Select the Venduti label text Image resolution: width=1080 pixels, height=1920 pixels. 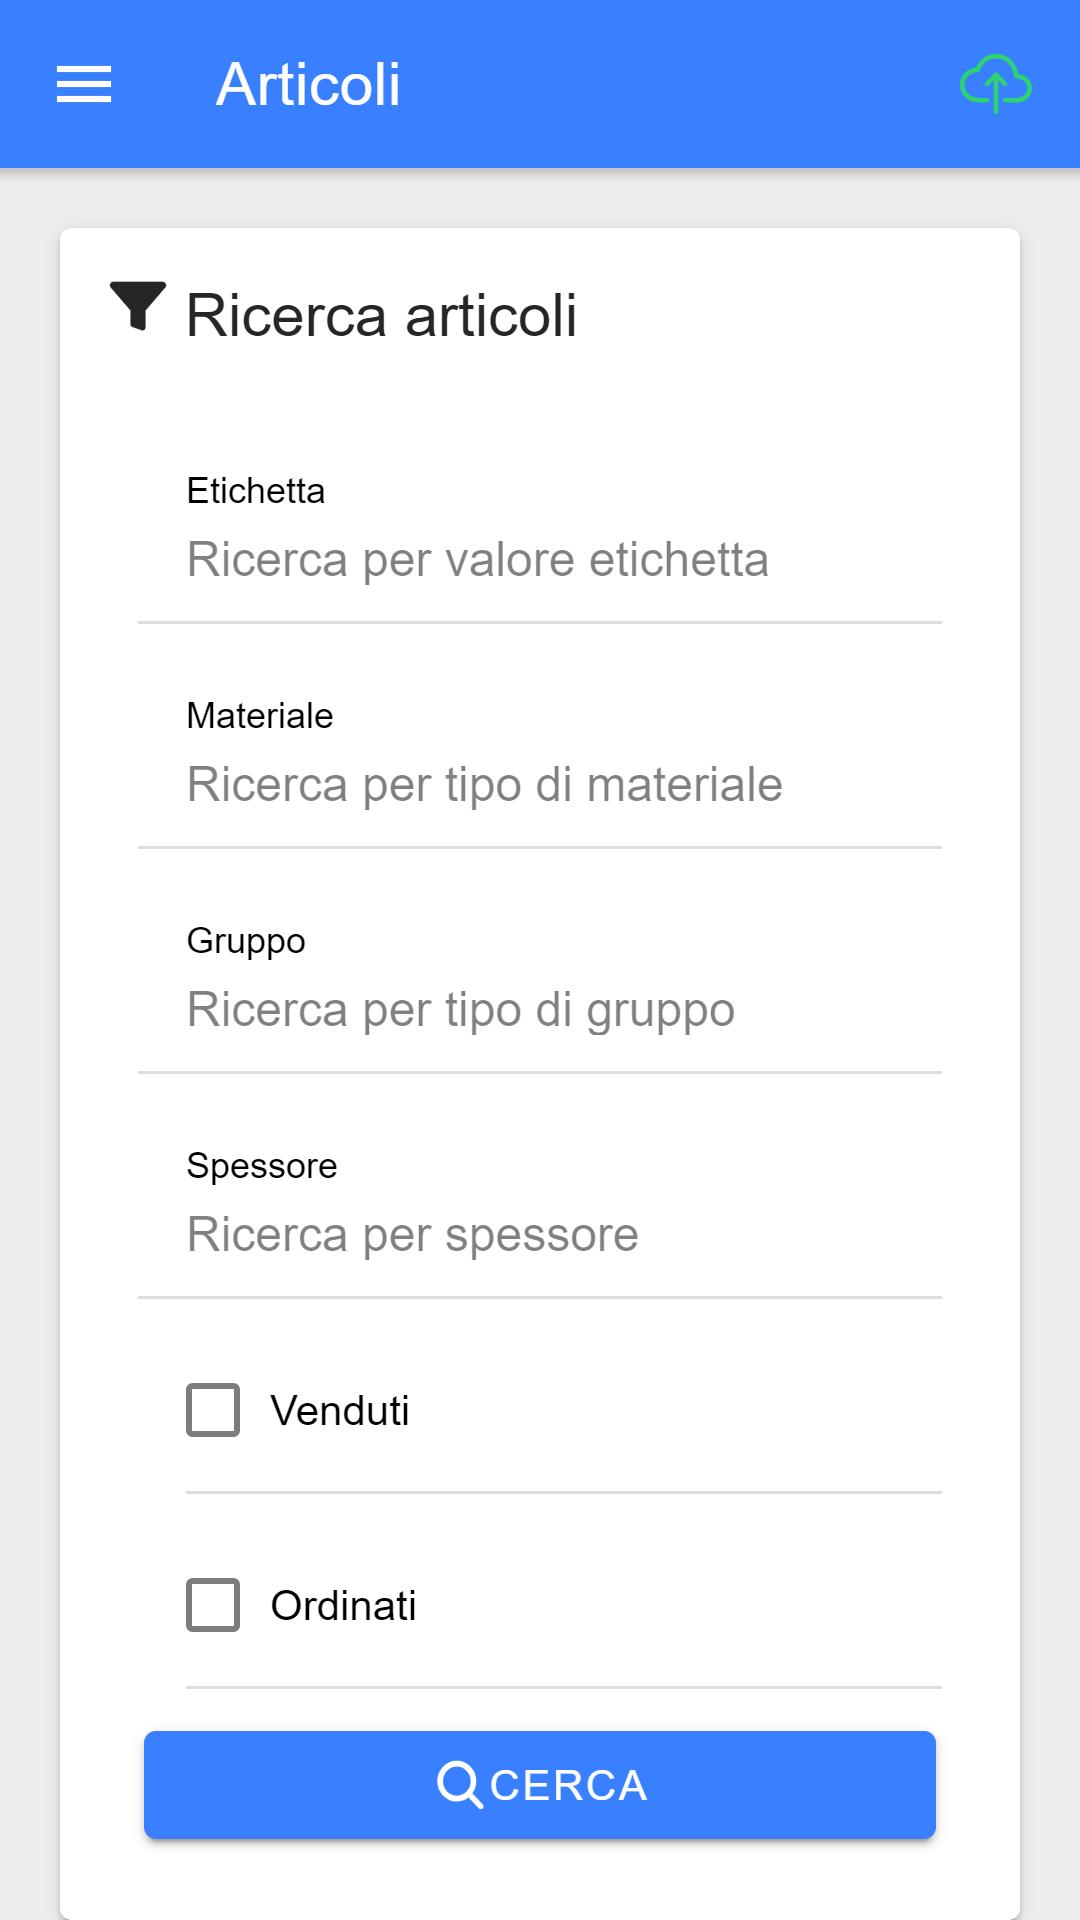tap(340, 1411)
